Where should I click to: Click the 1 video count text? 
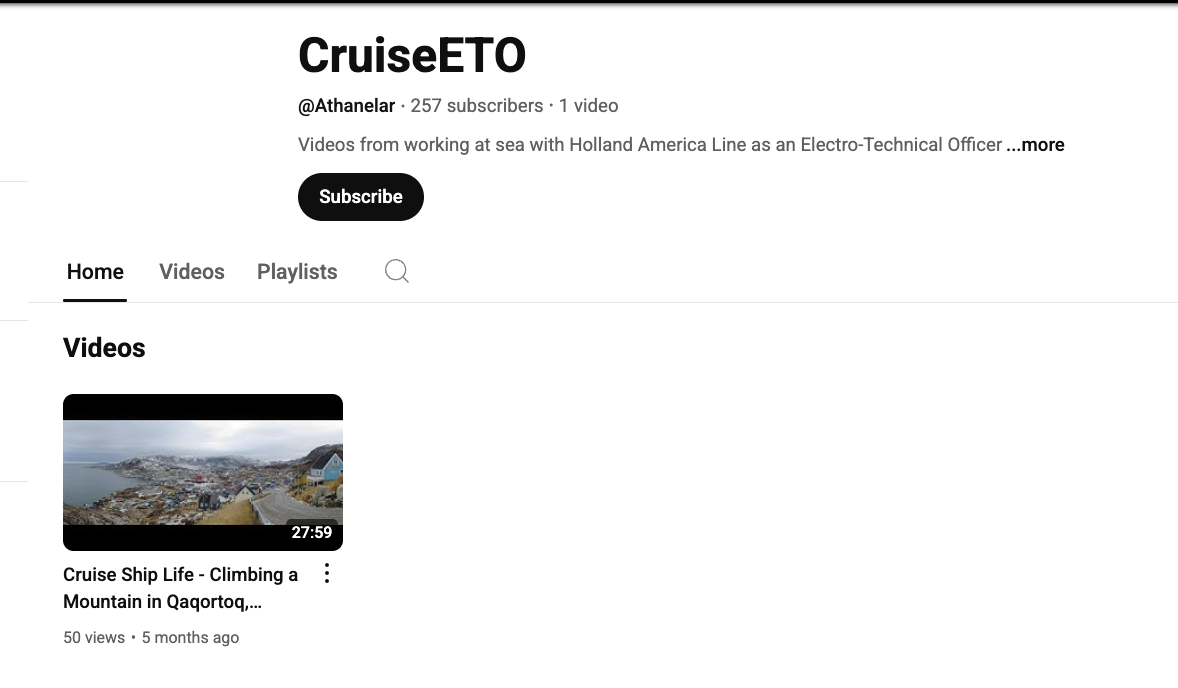[588, 106]
